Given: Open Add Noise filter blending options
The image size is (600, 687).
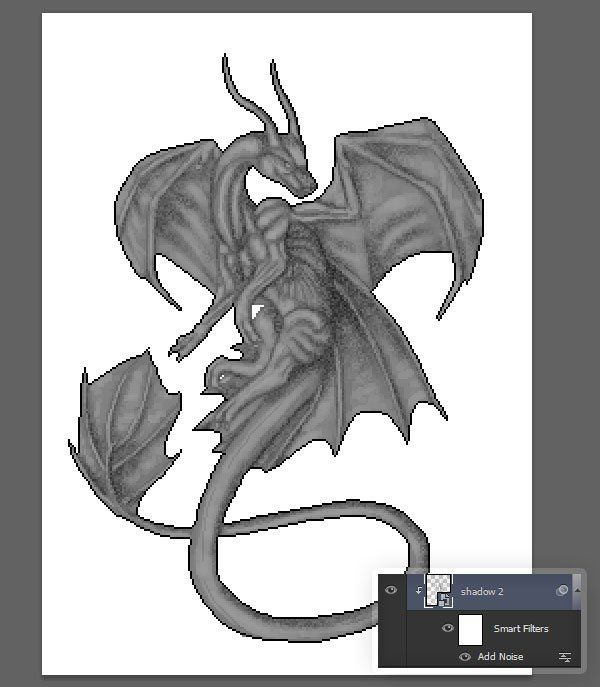Looking at the screenshot, I should click(x=564, y=657).
